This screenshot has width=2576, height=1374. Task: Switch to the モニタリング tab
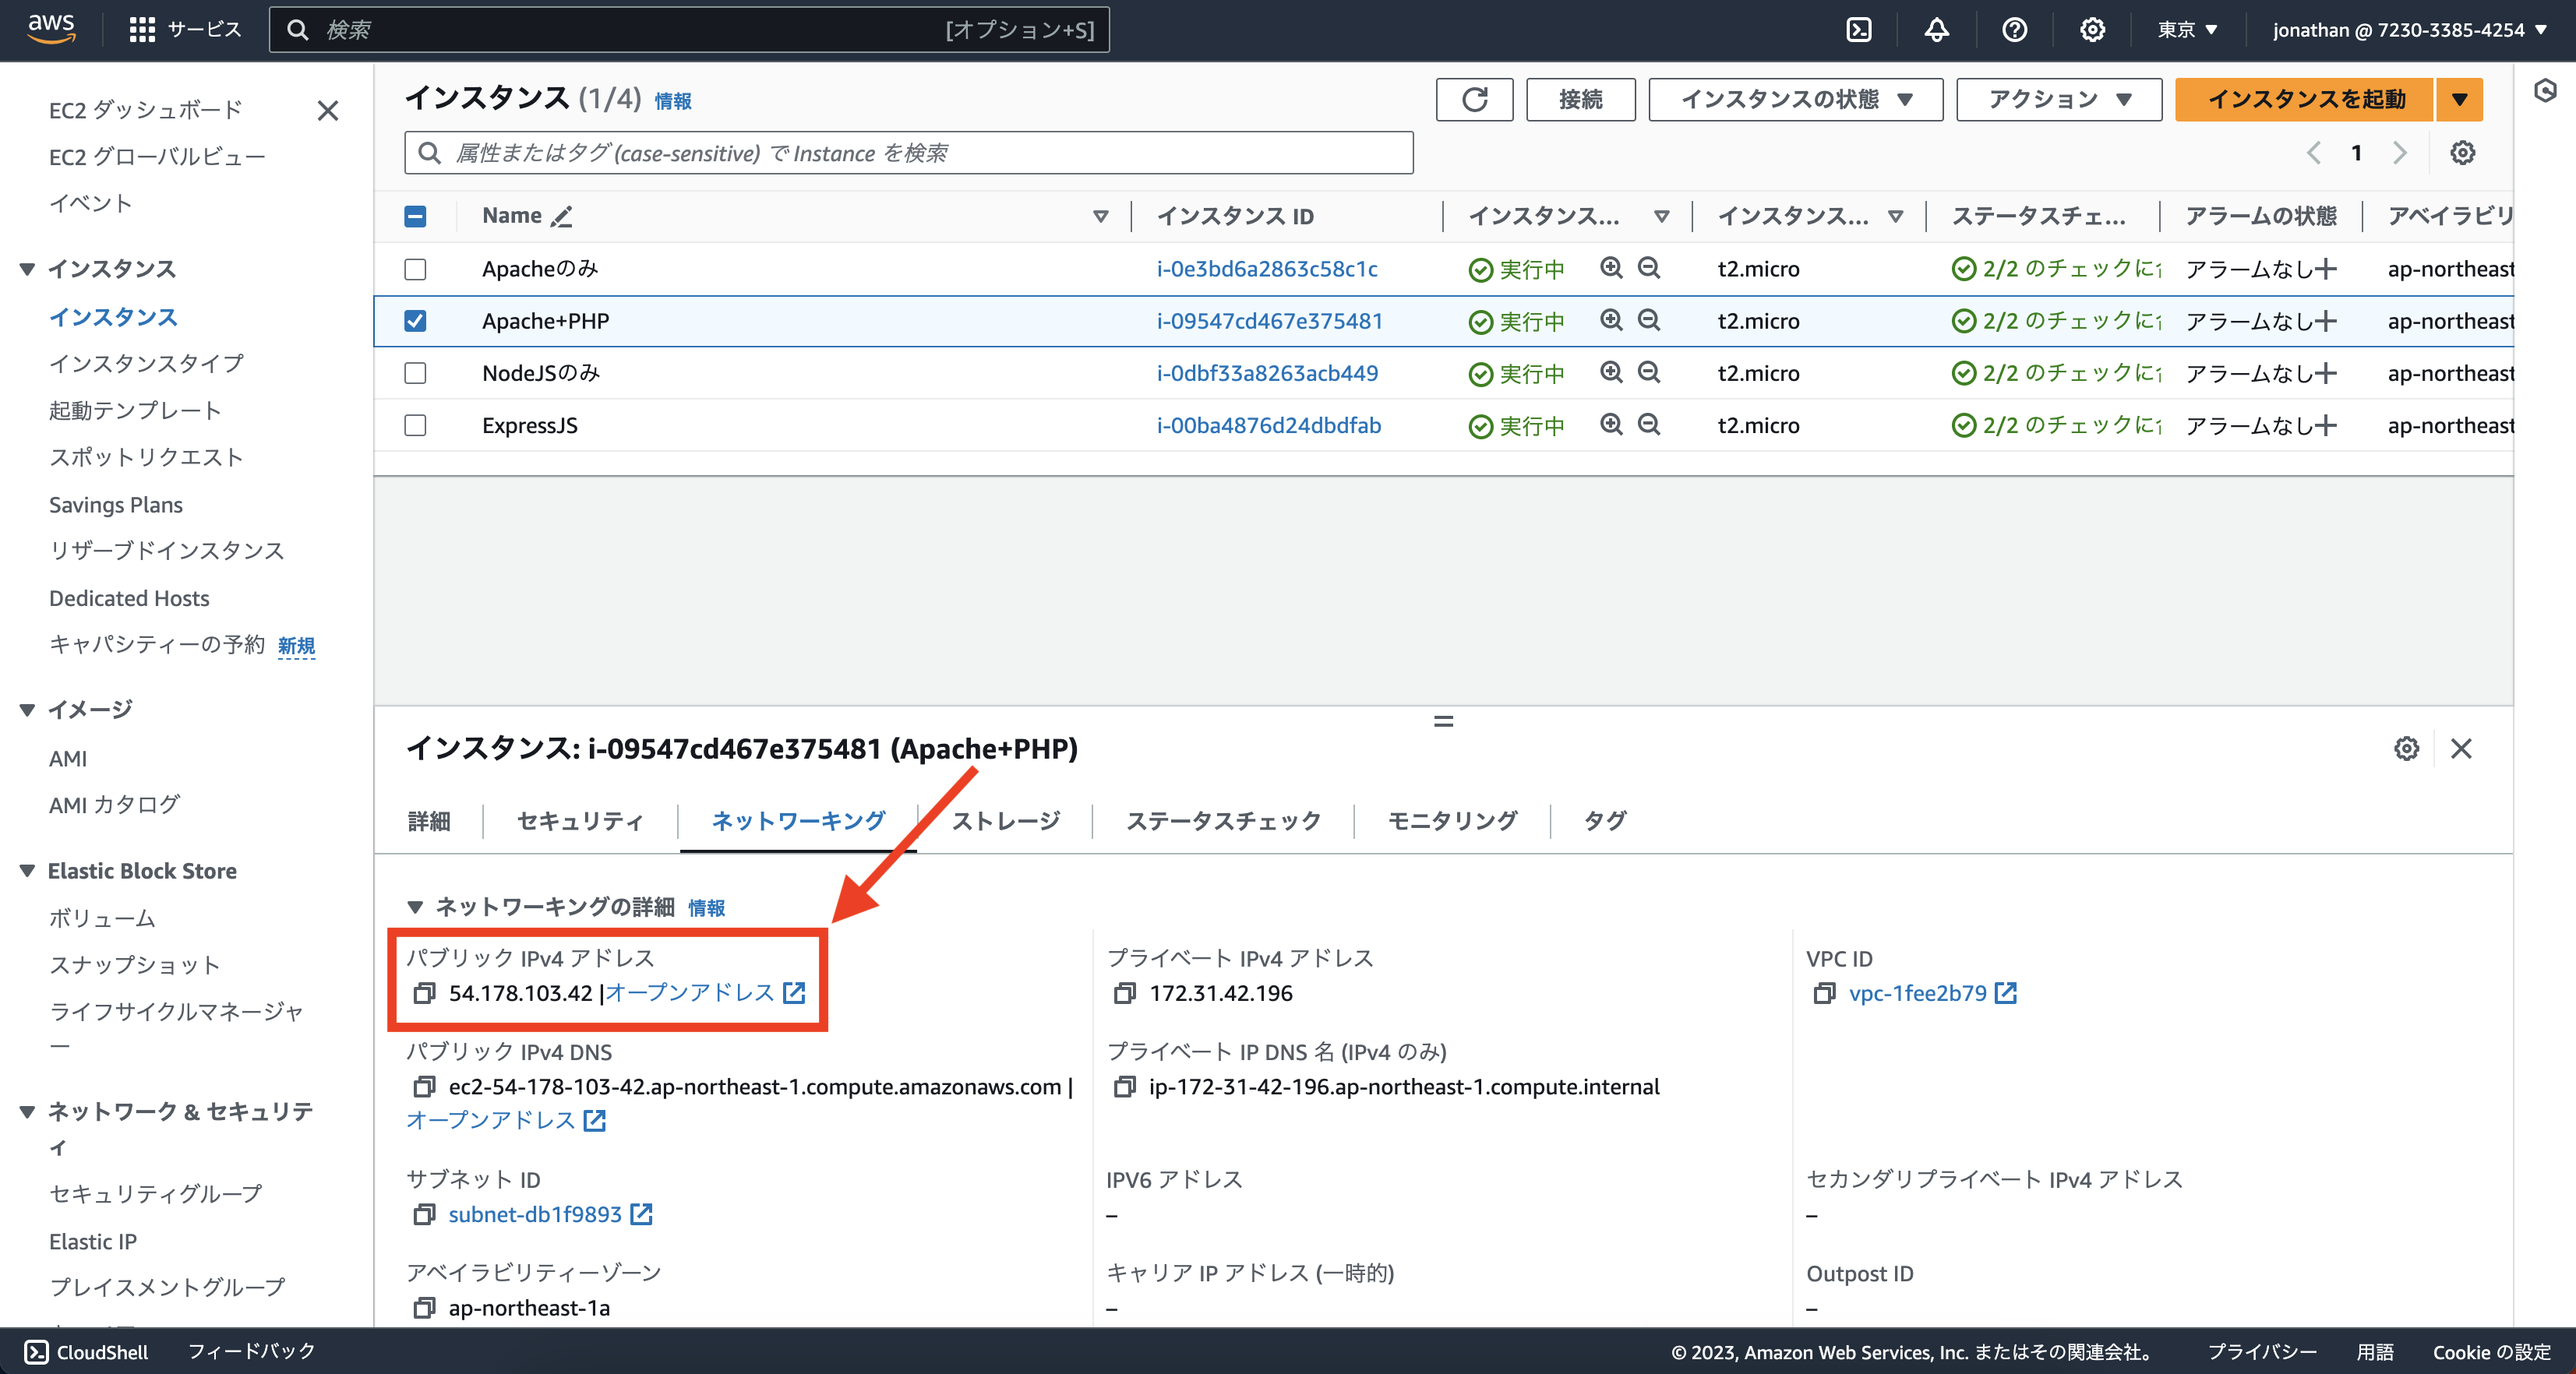[1451, 821]
